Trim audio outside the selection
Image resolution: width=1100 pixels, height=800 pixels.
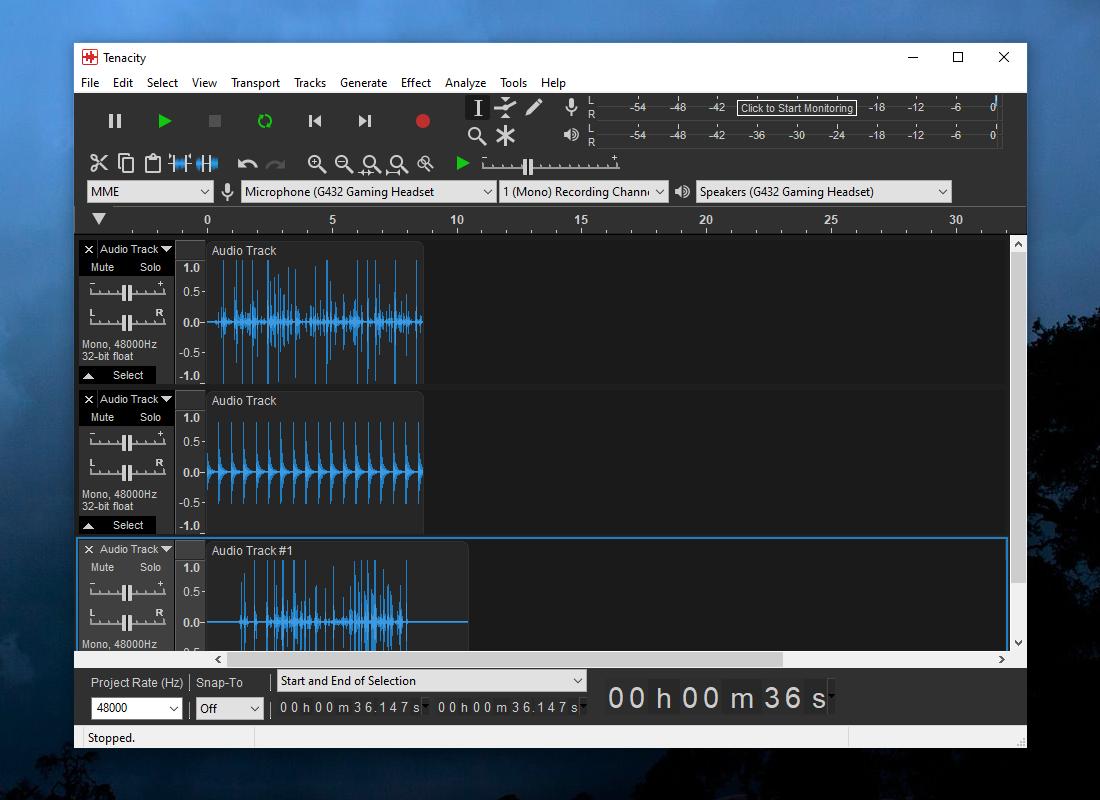[x=180, y=164]
